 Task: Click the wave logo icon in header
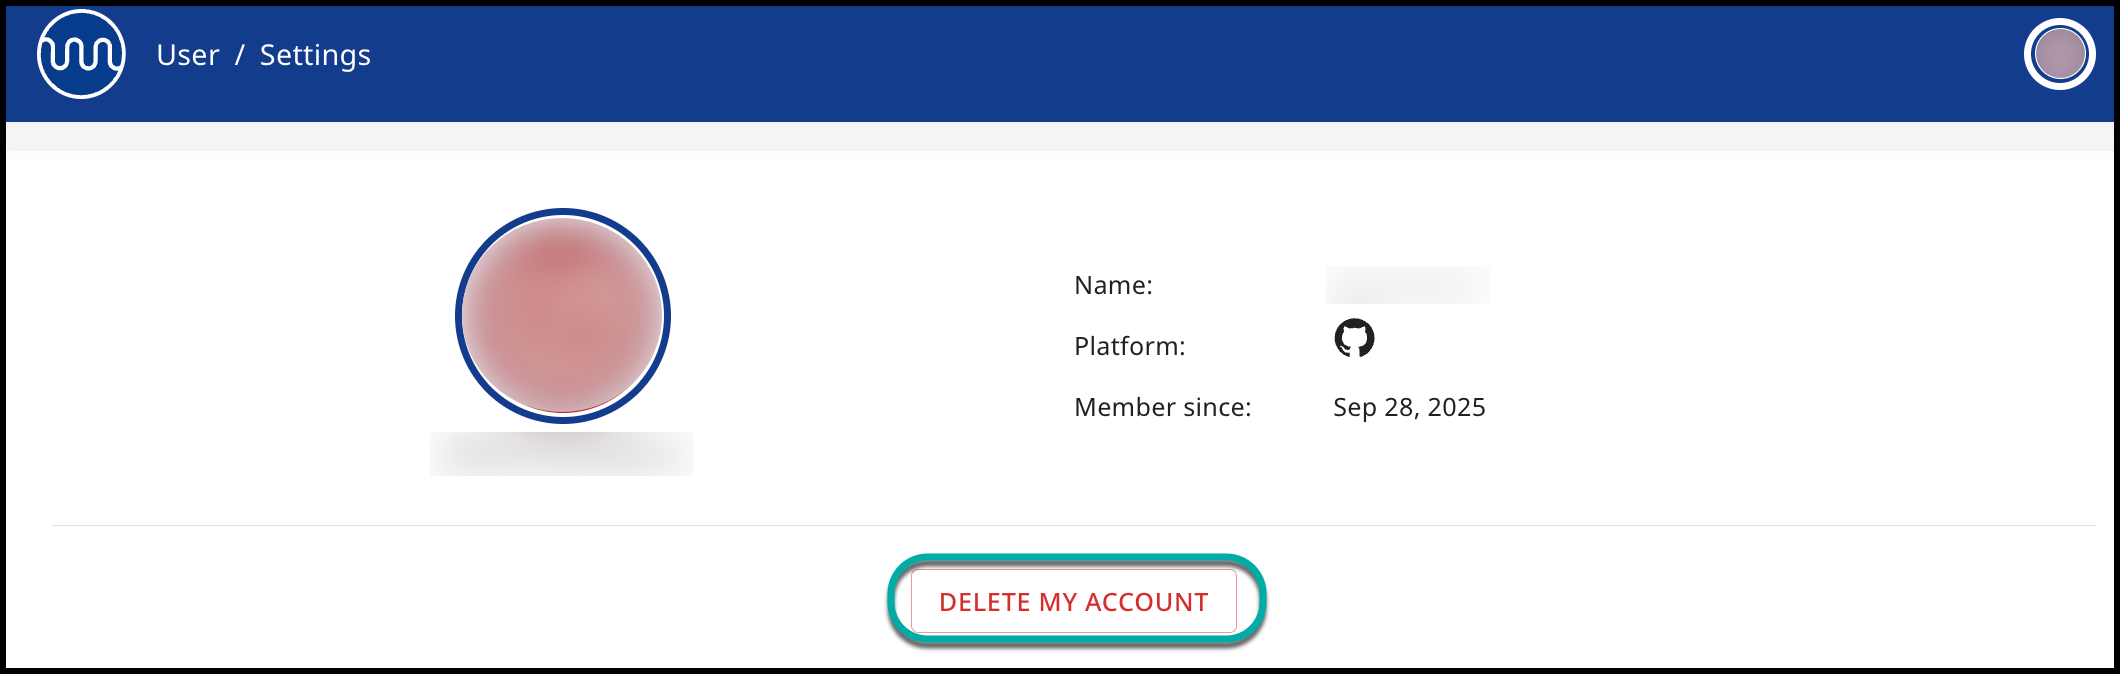pyautogui.click(x=81, y=55)
